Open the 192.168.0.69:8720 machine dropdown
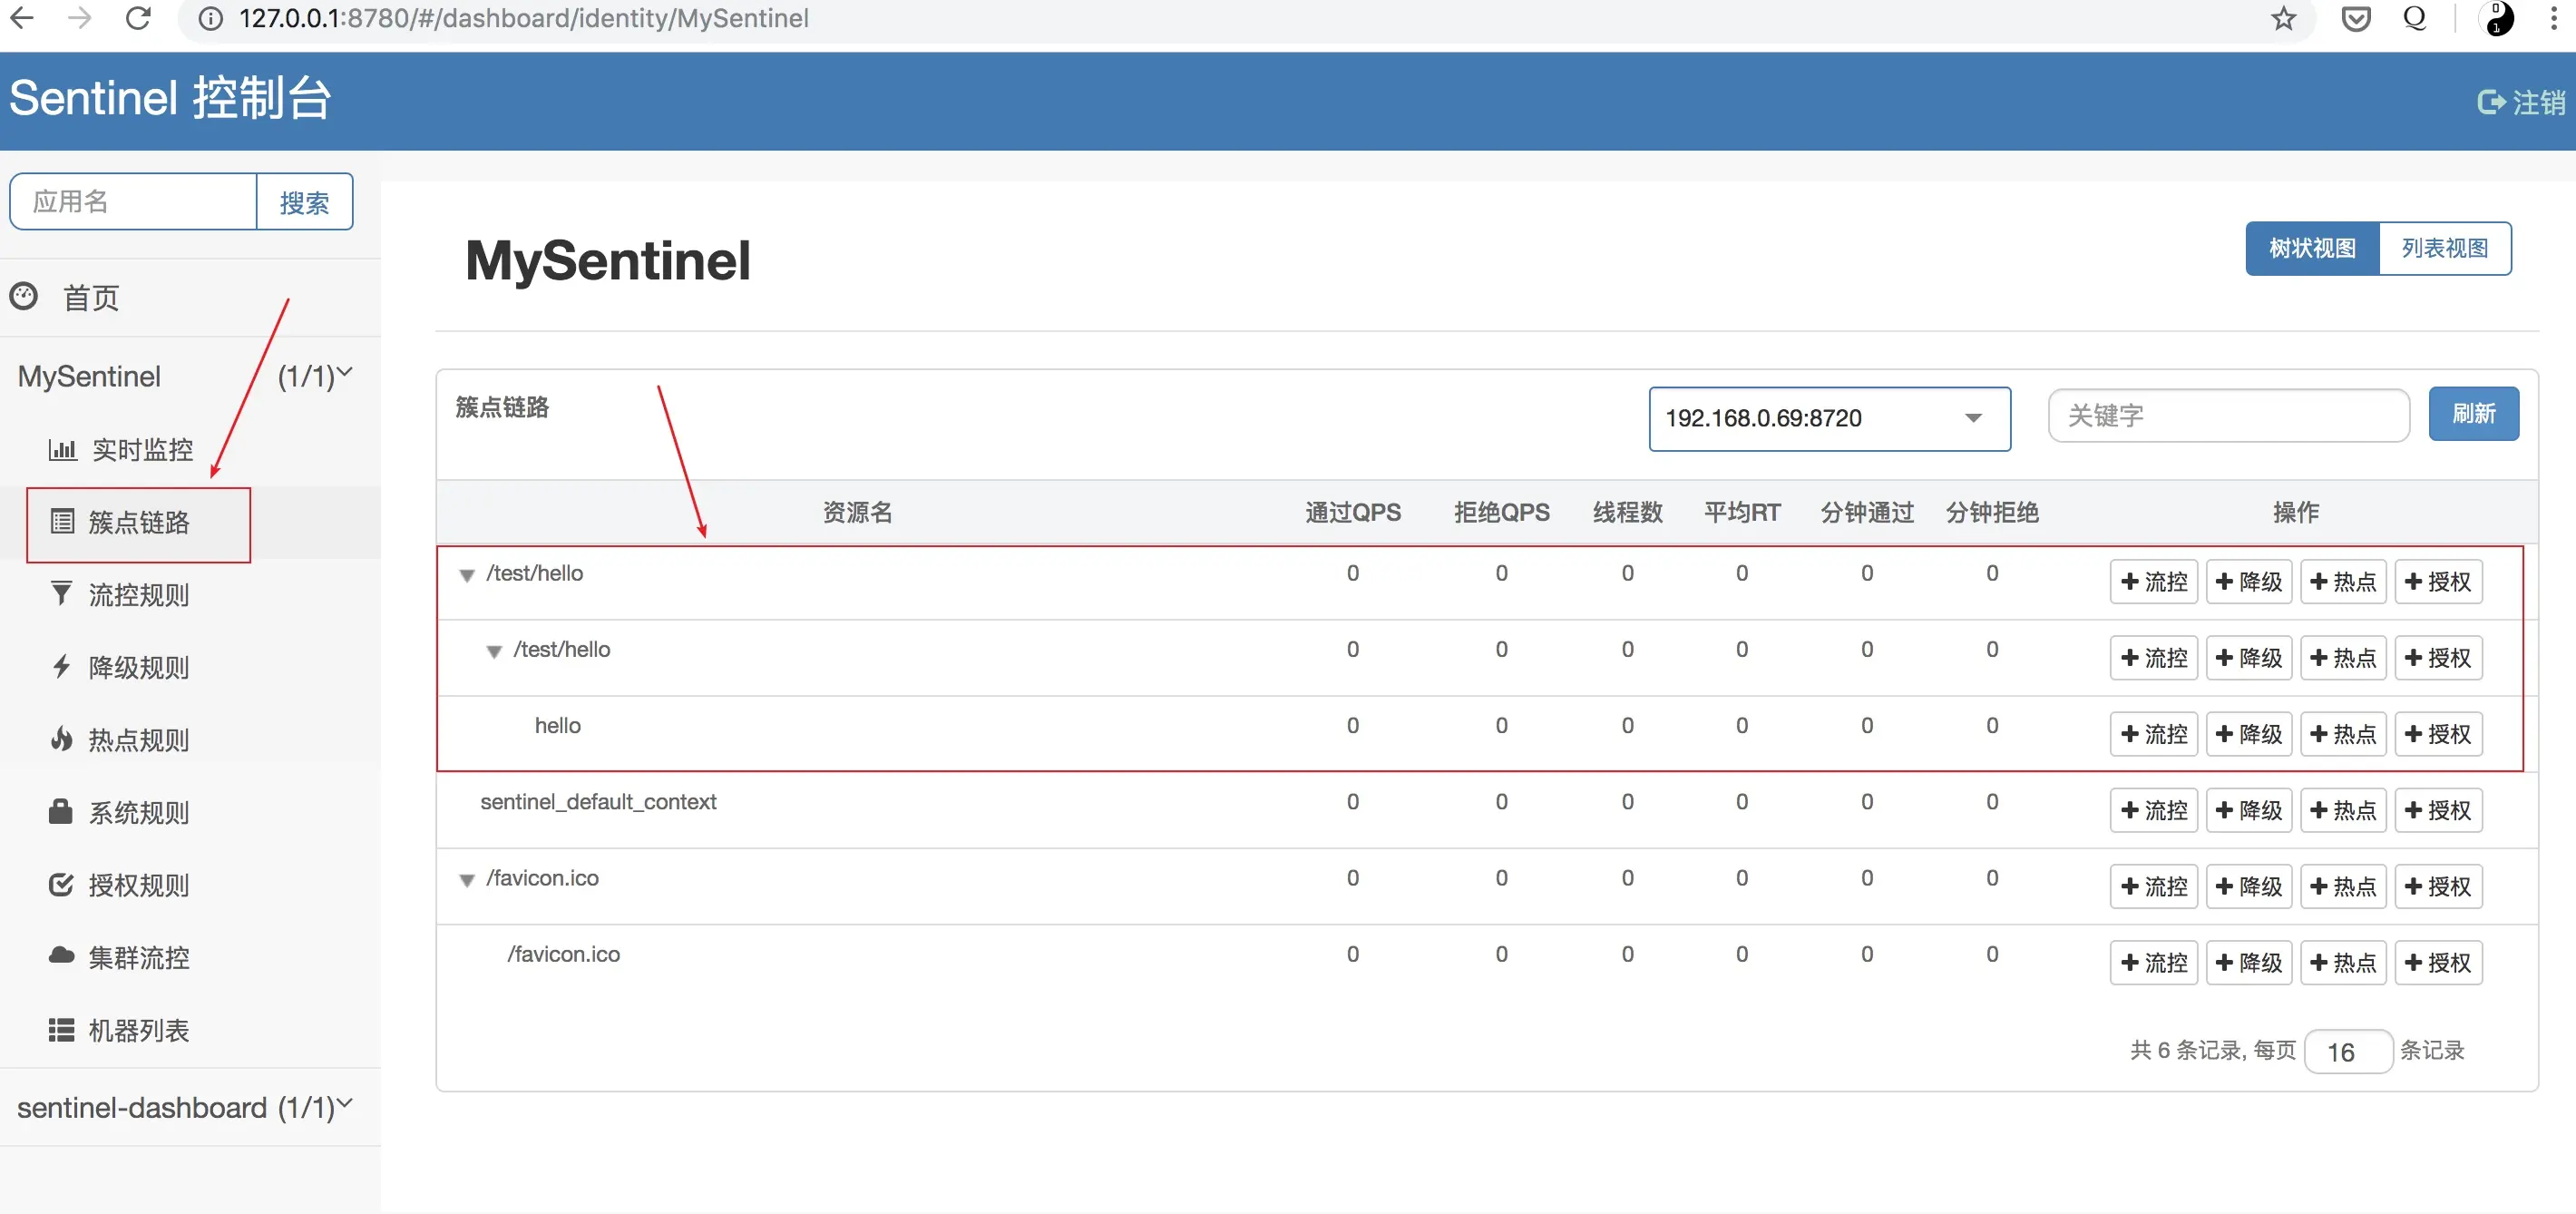This screenshot has width=2576, height=1214. click(1829, 418)
